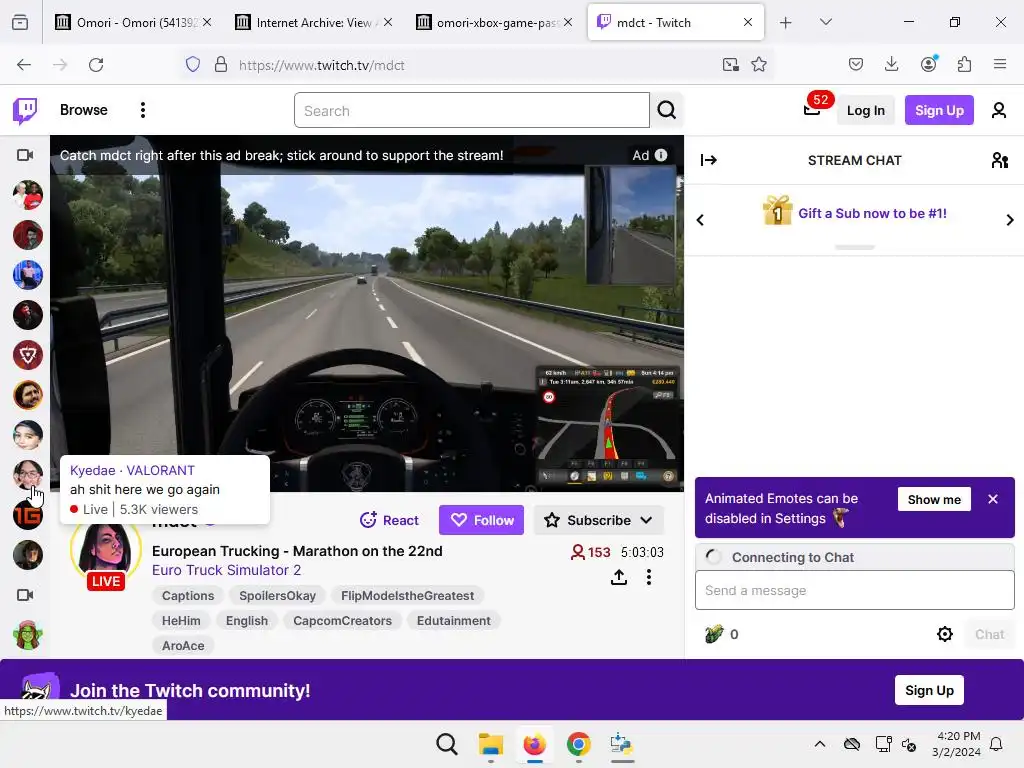This screenshot has height=768, width=1024.
Task: Open the Kyedae channel avatar in sidebar
Action: pyautogui.click(x=27, y=475)
